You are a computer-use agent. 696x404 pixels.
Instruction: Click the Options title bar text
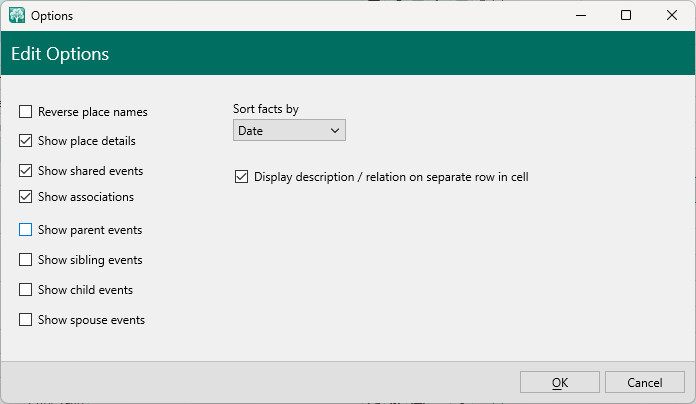click(x=52, y=16)
